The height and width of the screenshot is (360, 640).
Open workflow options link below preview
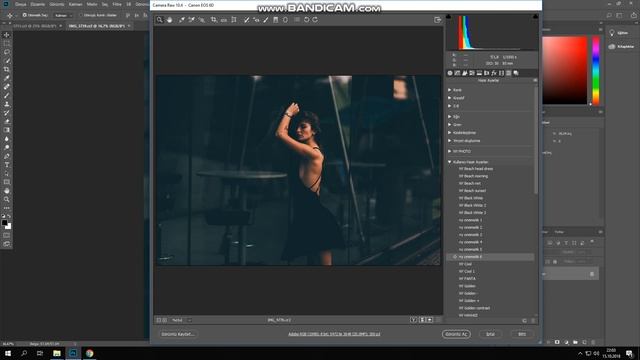pyautogui.click(x=334, y=334)
